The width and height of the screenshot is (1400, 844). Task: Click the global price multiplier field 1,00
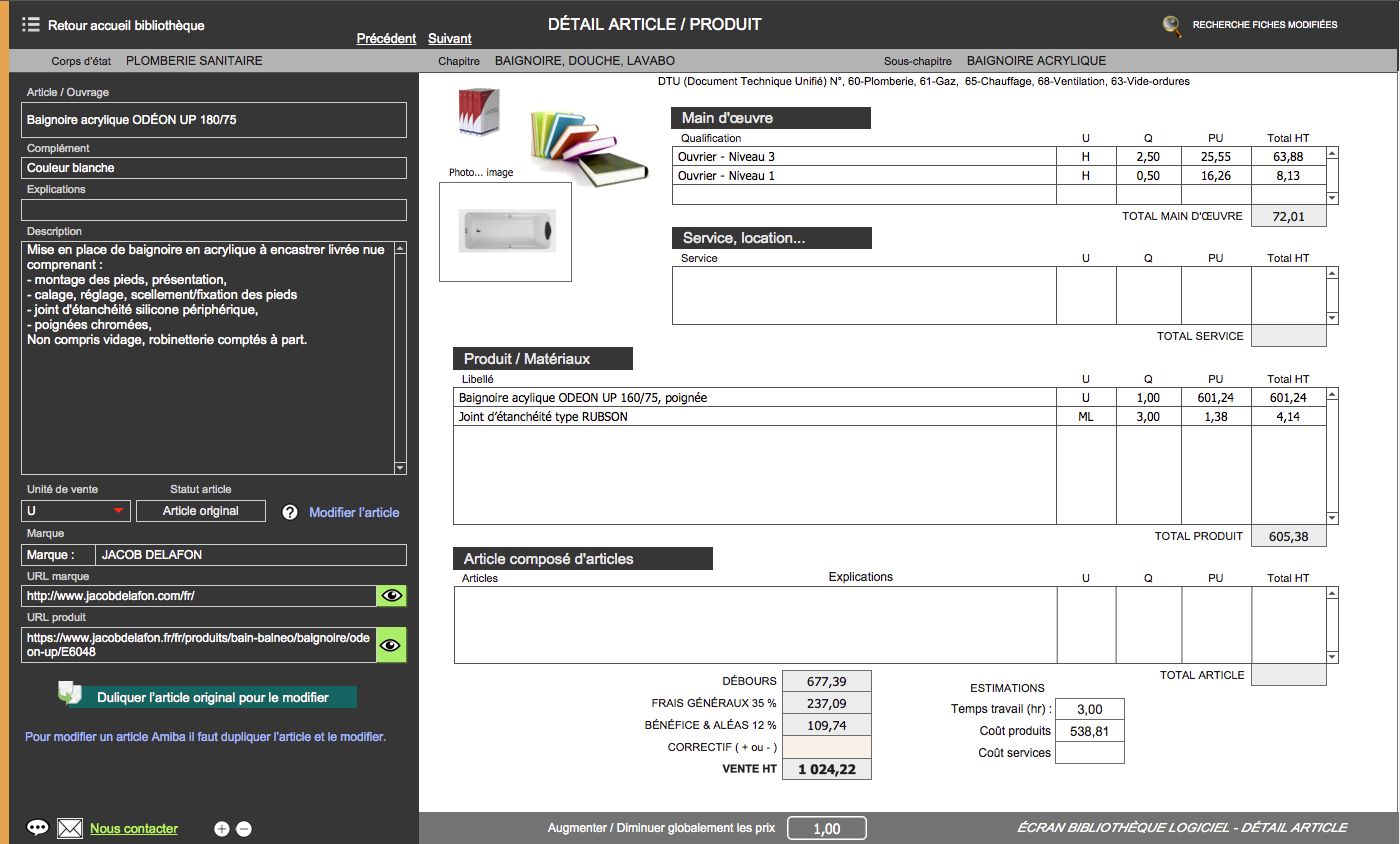[x=826, y=828]
